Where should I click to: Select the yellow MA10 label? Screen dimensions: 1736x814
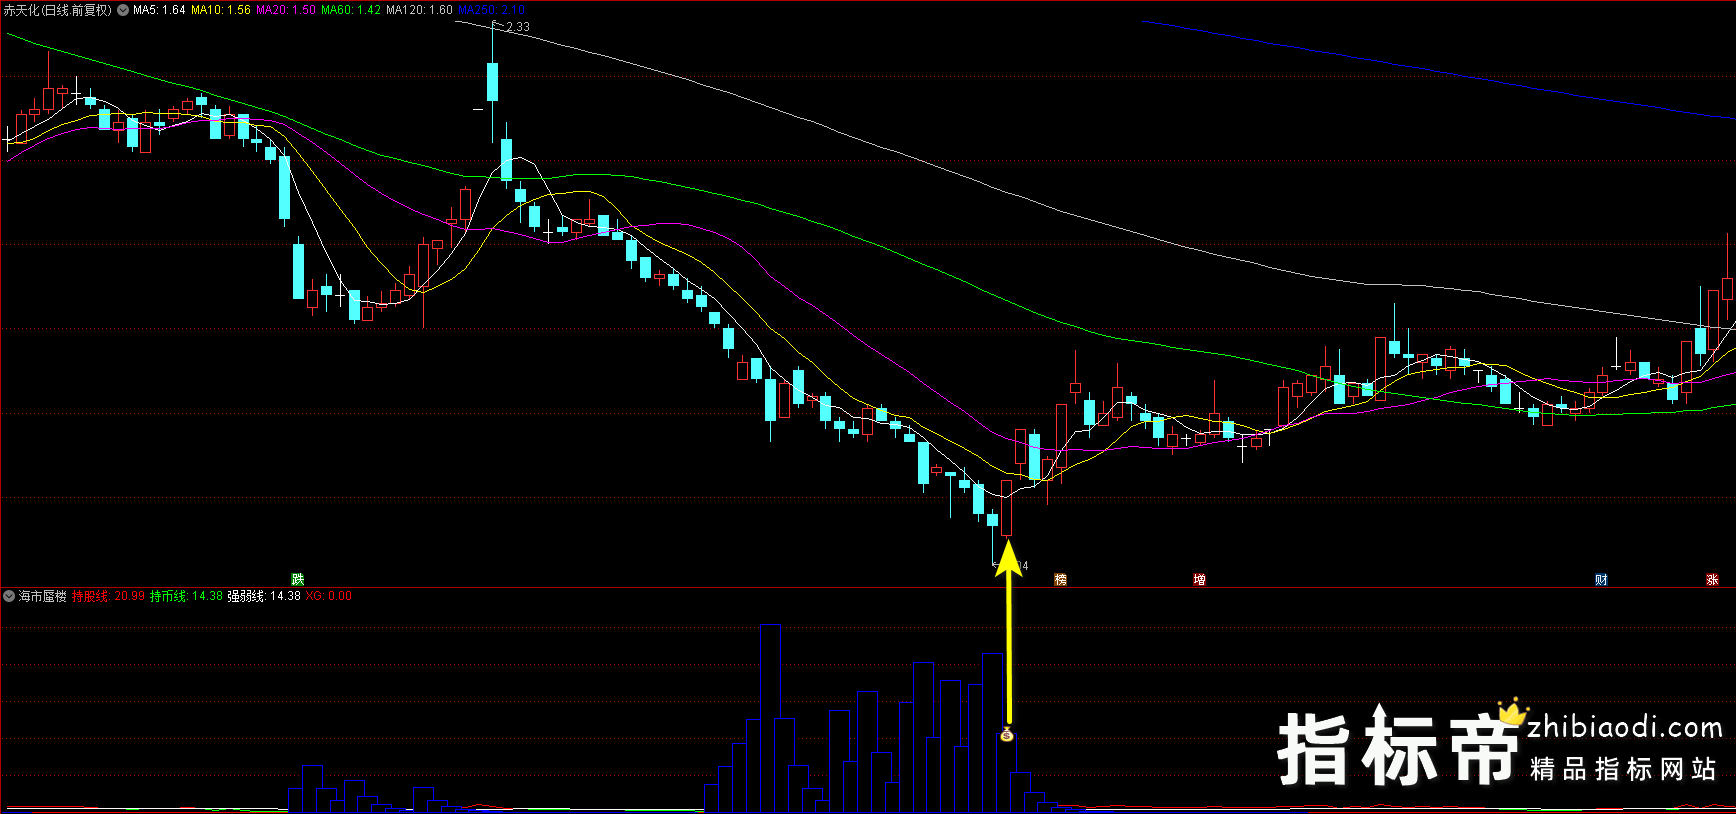(x=221, y=10)
